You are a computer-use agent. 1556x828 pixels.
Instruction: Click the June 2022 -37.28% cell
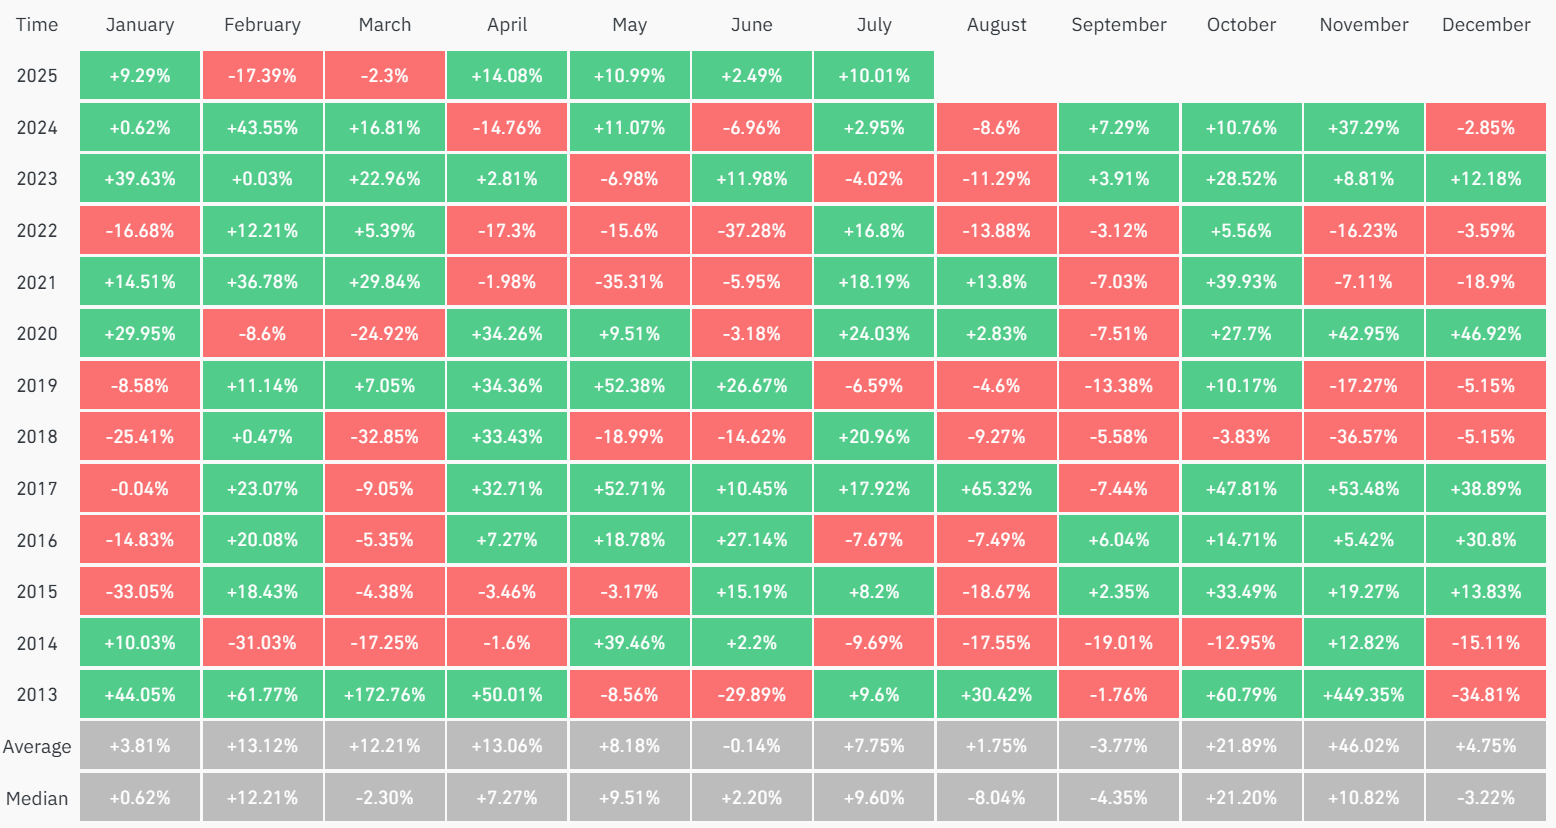(x=752, y=231)
